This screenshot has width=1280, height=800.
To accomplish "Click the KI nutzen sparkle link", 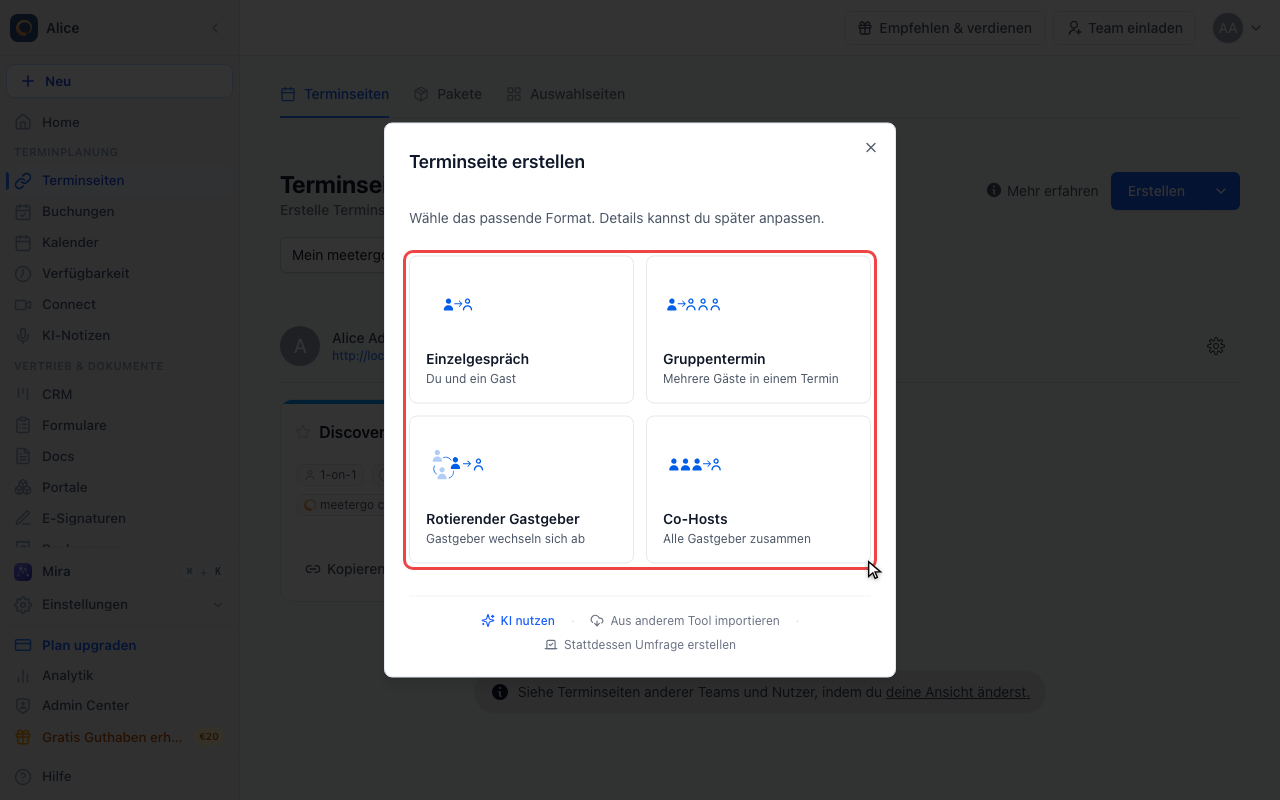I will (x=518, y=621).
